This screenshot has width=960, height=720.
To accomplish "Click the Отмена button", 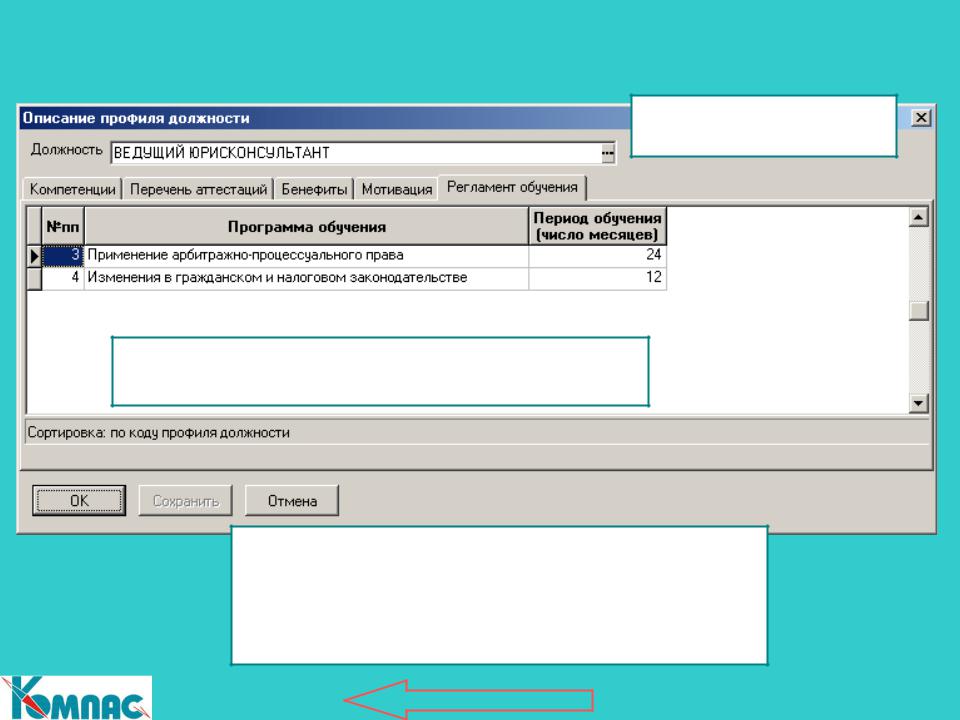I will (x=292, y=501).
